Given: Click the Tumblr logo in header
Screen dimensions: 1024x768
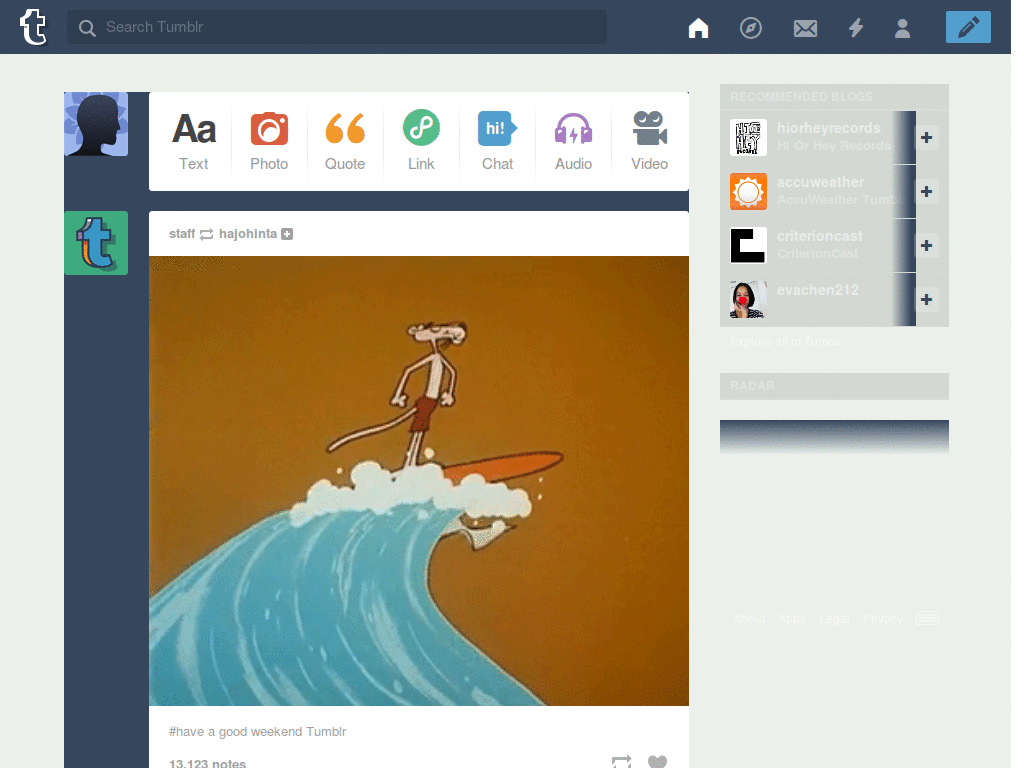Looking at the screenshot, I should (33, 27).
